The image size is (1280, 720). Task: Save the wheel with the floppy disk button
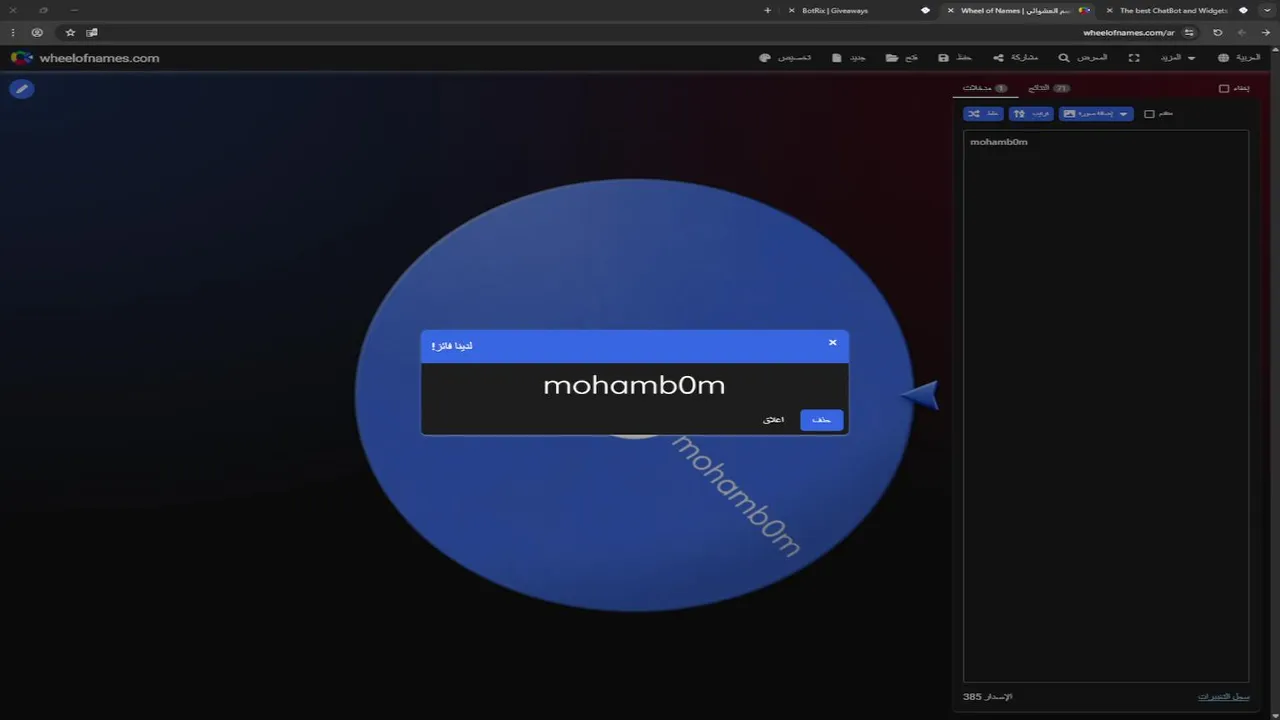954,58
